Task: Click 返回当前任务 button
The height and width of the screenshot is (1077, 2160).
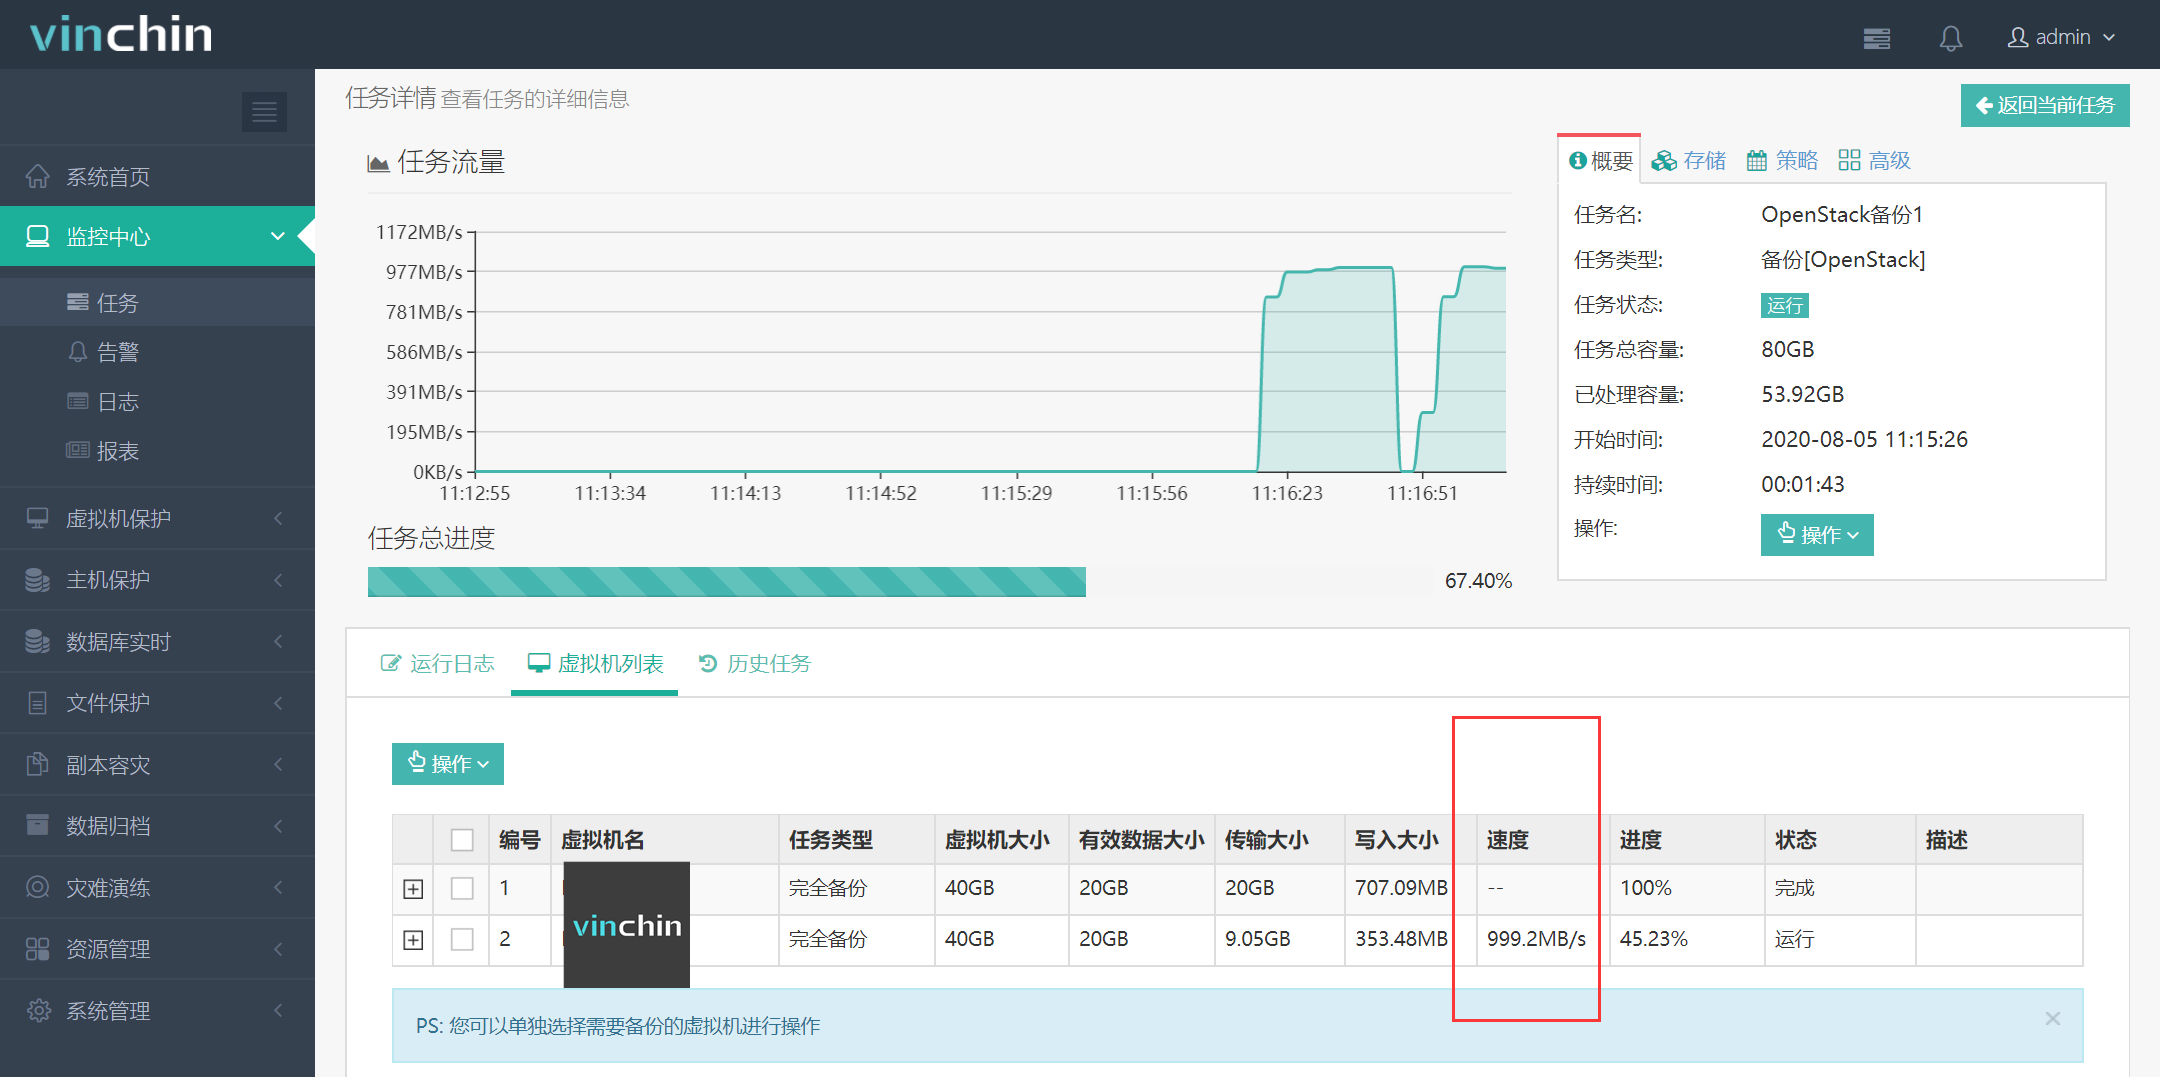Action: [x=2044, y=106]
